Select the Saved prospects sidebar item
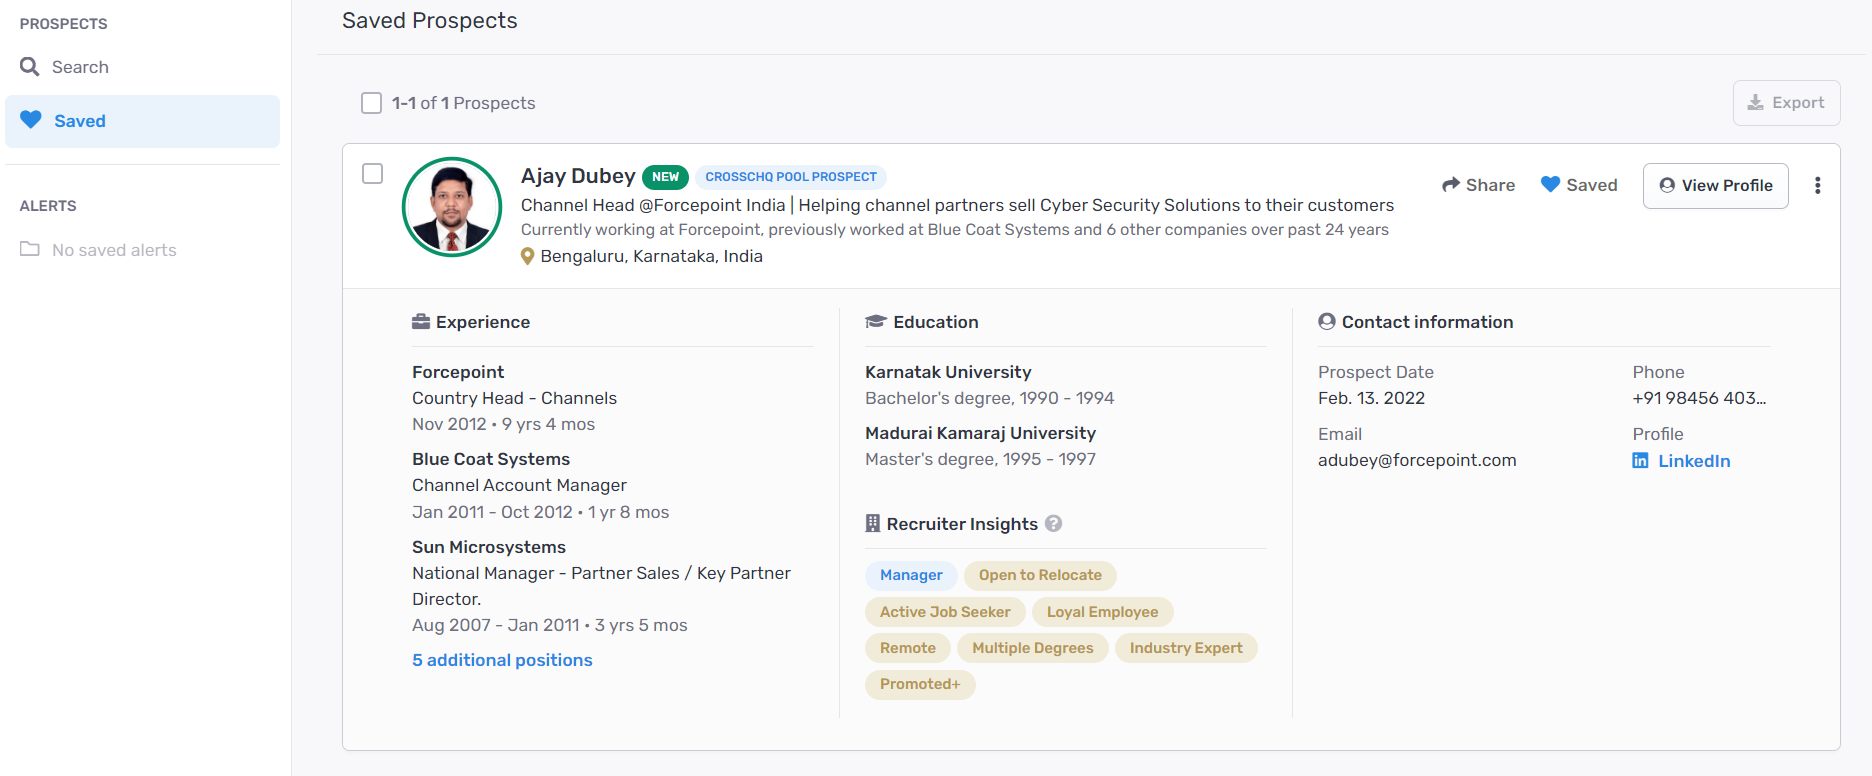 coord(142,121)
